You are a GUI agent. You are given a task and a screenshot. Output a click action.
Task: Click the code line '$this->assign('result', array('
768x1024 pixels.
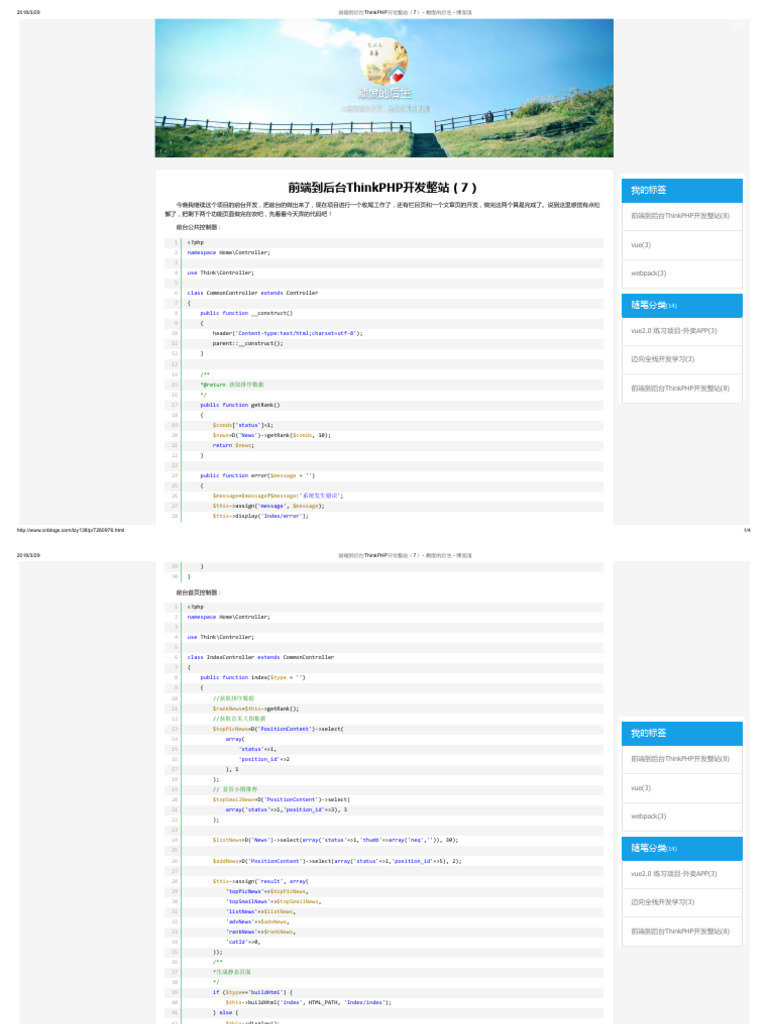pos(260,881)
